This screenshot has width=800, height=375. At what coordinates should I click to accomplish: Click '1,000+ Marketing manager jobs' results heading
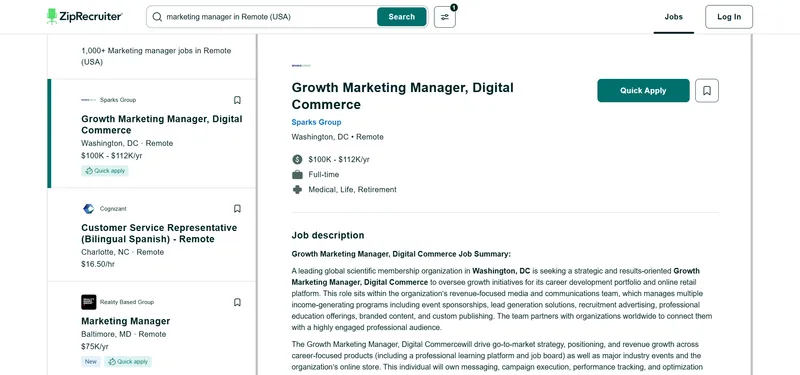(156, 56)
